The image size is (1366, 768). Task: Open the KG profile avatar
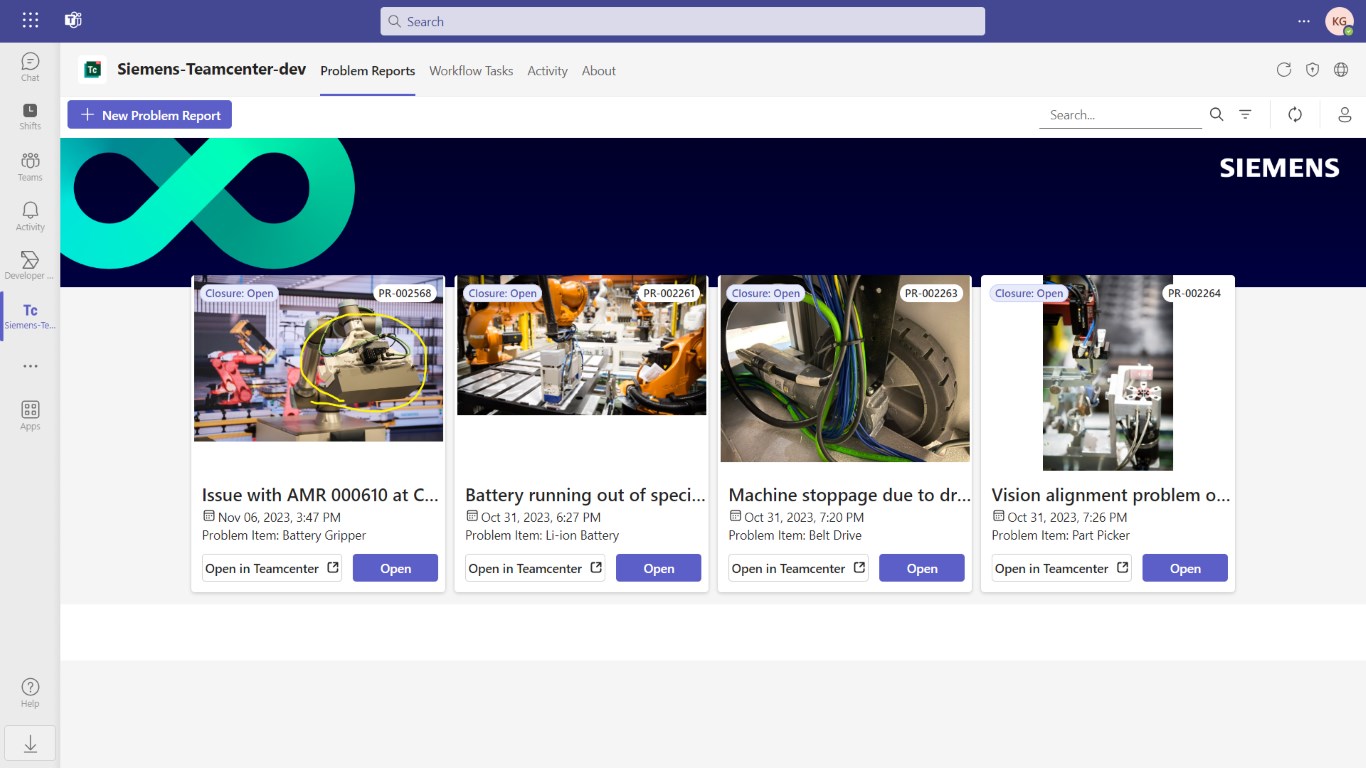coord(1339,21)
